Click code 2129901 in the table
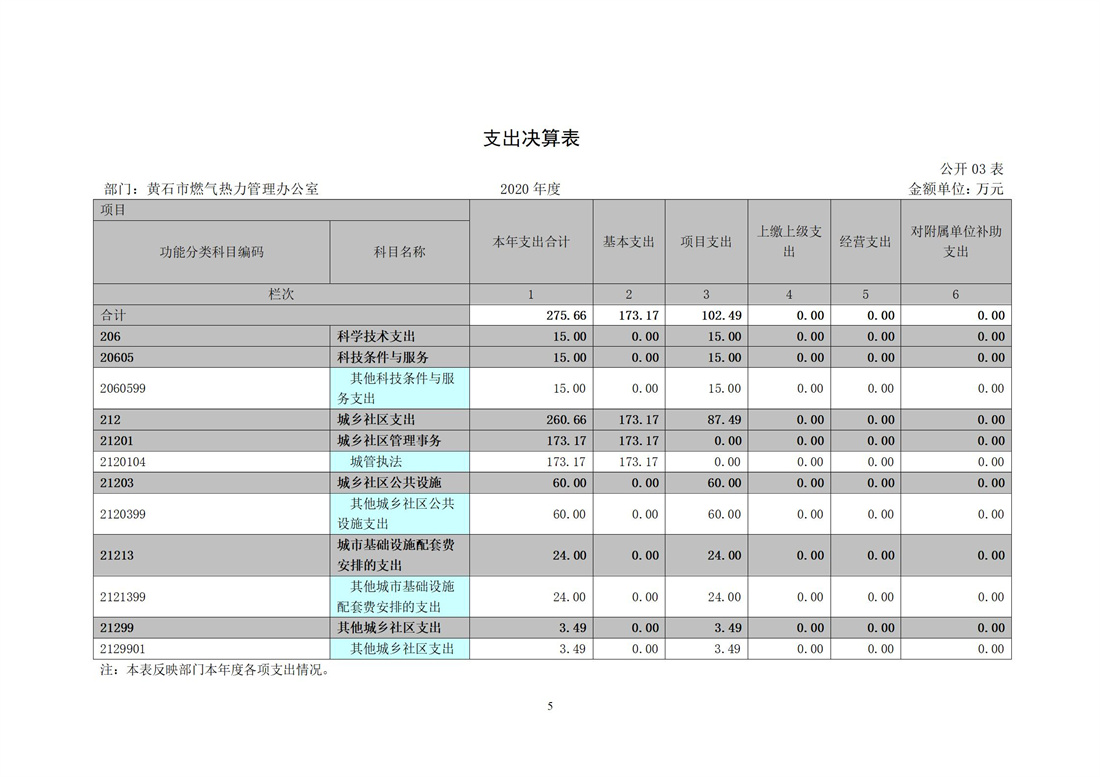 [123, 649]
